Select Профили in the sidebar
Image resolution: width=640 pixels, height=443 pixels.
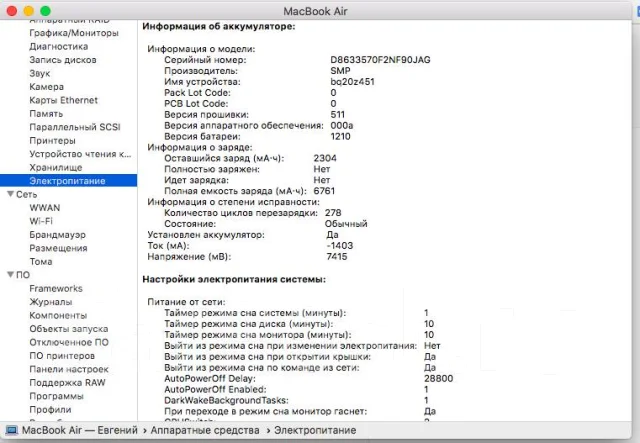pos(50,410)
